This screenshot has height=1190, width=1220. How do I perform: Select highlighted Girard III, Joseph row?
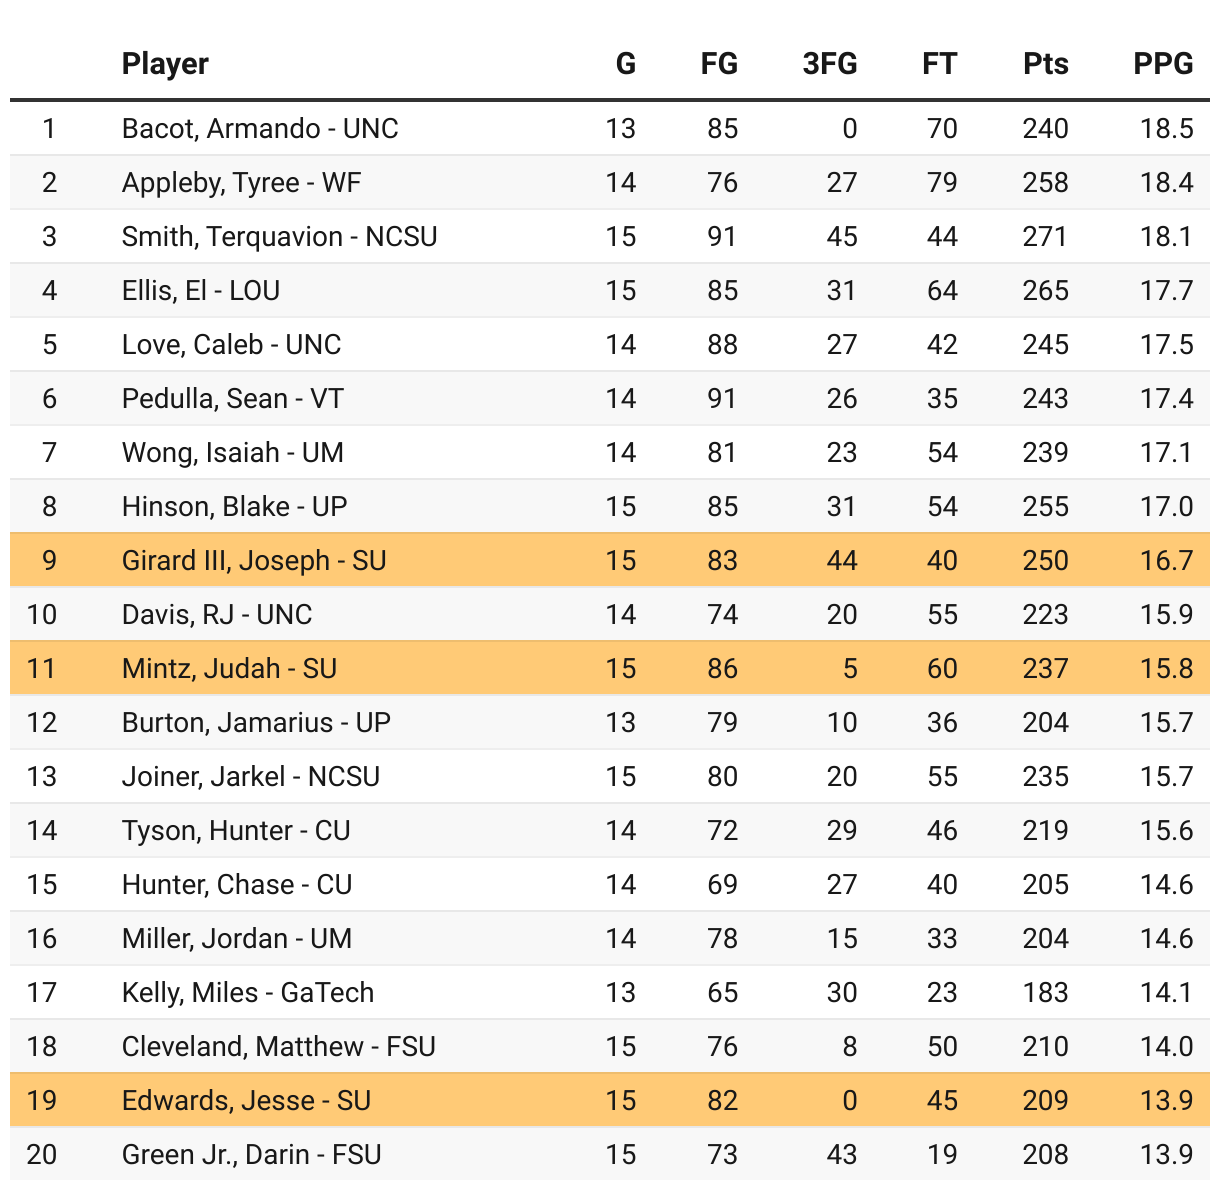(x=254, y=561)
